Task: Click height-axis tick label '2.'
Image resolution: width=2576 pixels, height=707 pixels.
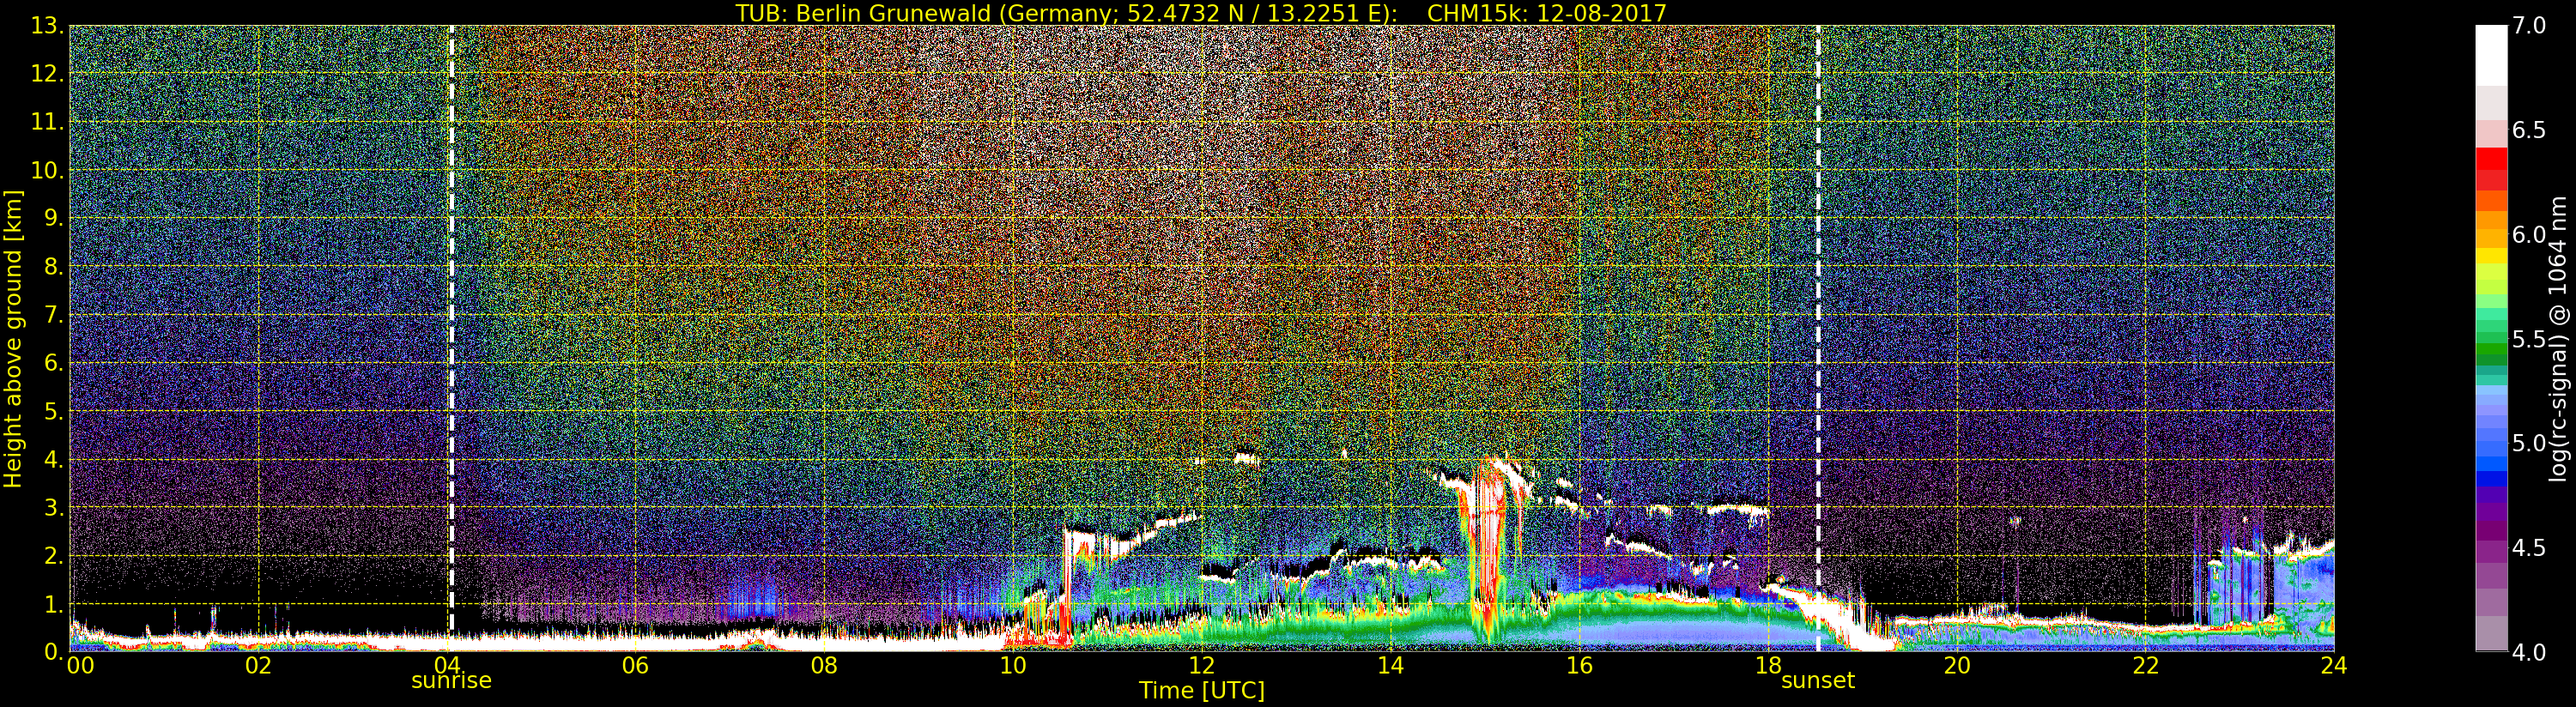Action: click(55, 555)
